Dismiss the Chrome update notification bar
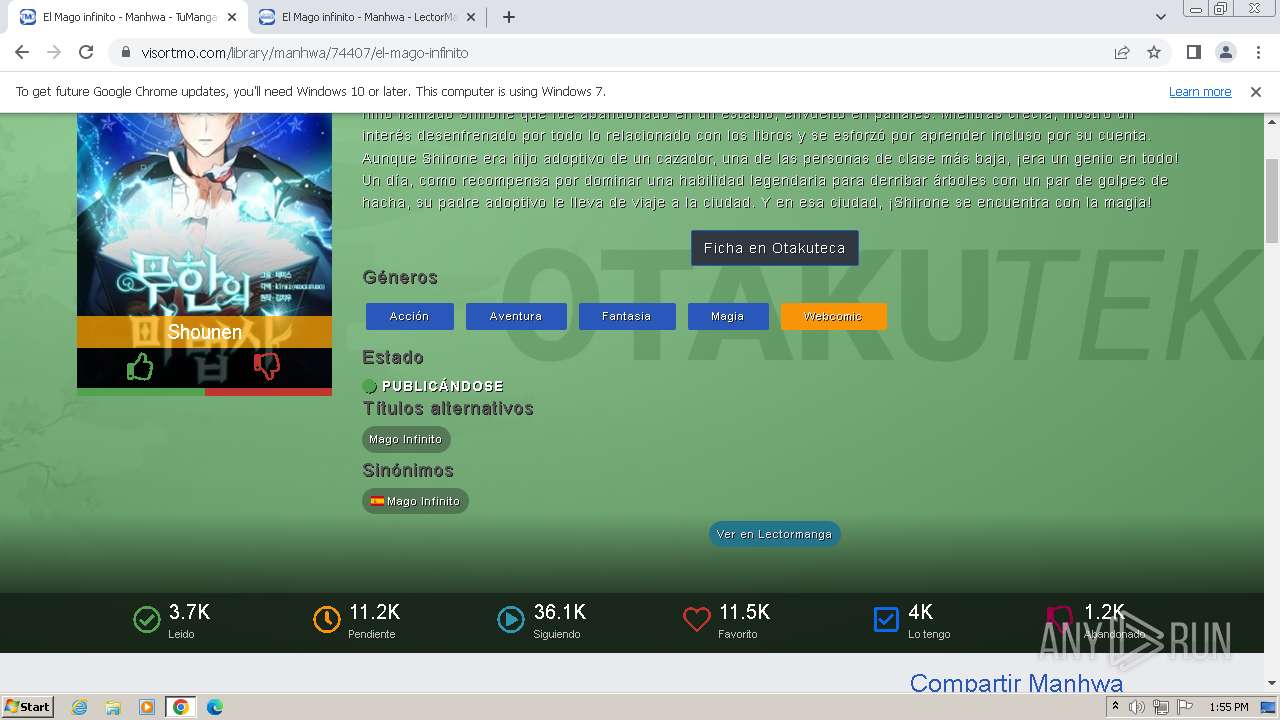The image size is (1280, 720). pyautogui.click(x=1256, y=91)
